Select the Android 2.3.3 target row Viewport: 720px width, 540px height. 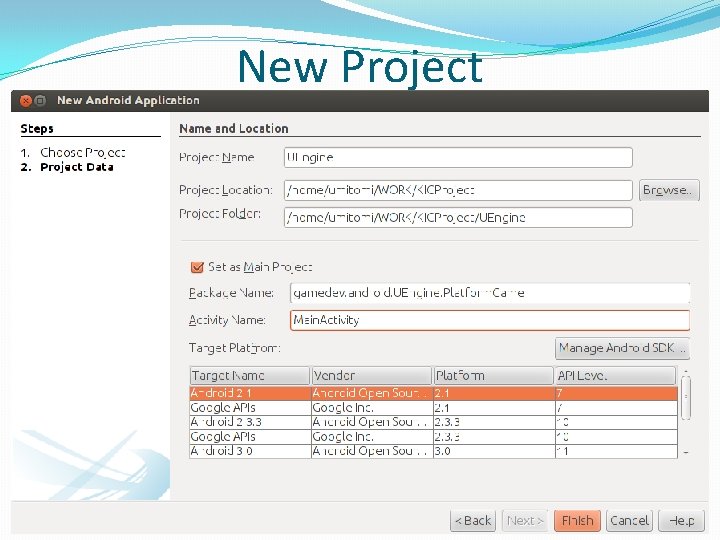433,422
